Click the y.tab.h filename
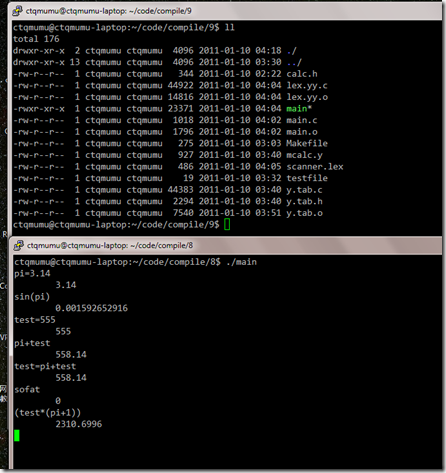 click(304, 201)
